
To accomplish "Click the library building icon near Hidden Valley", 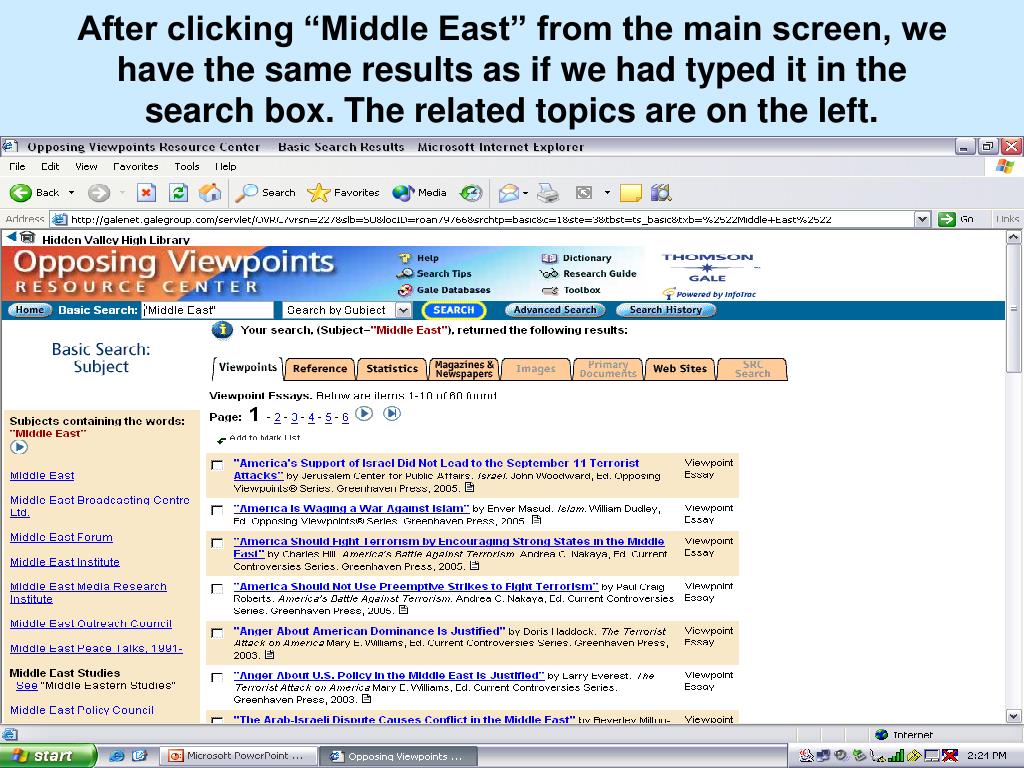I will click(27, 238).
